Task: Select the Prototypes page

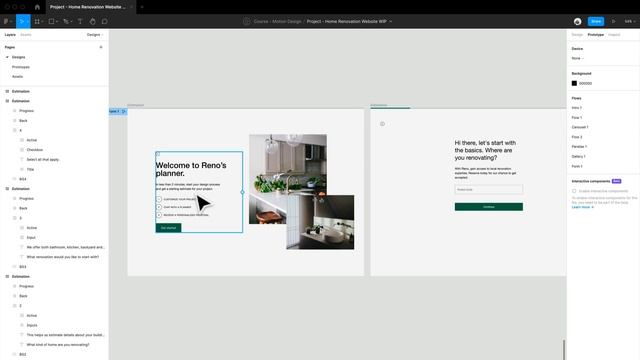Action: (x=21, y=67)
